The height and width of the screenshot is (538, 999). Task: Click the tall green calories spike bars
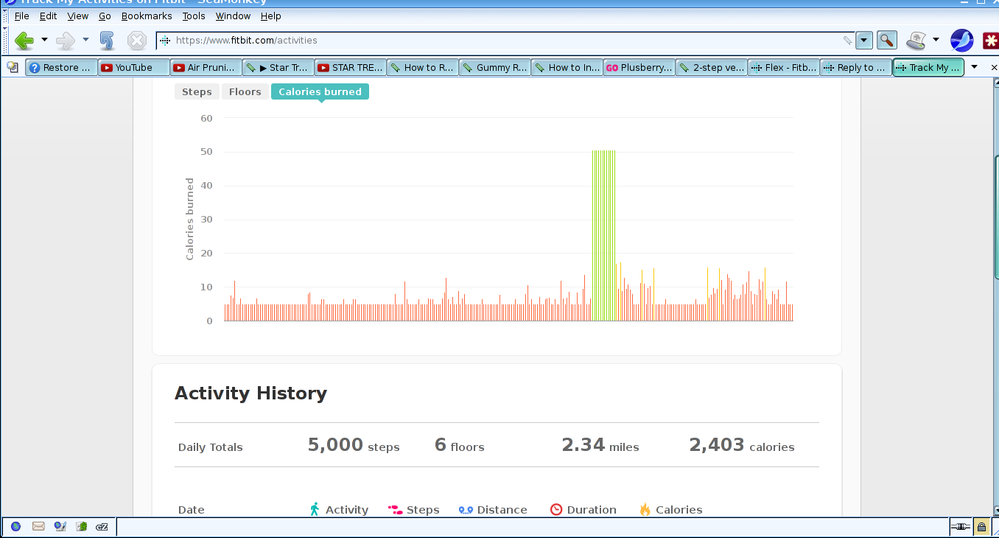coord(603,236)
